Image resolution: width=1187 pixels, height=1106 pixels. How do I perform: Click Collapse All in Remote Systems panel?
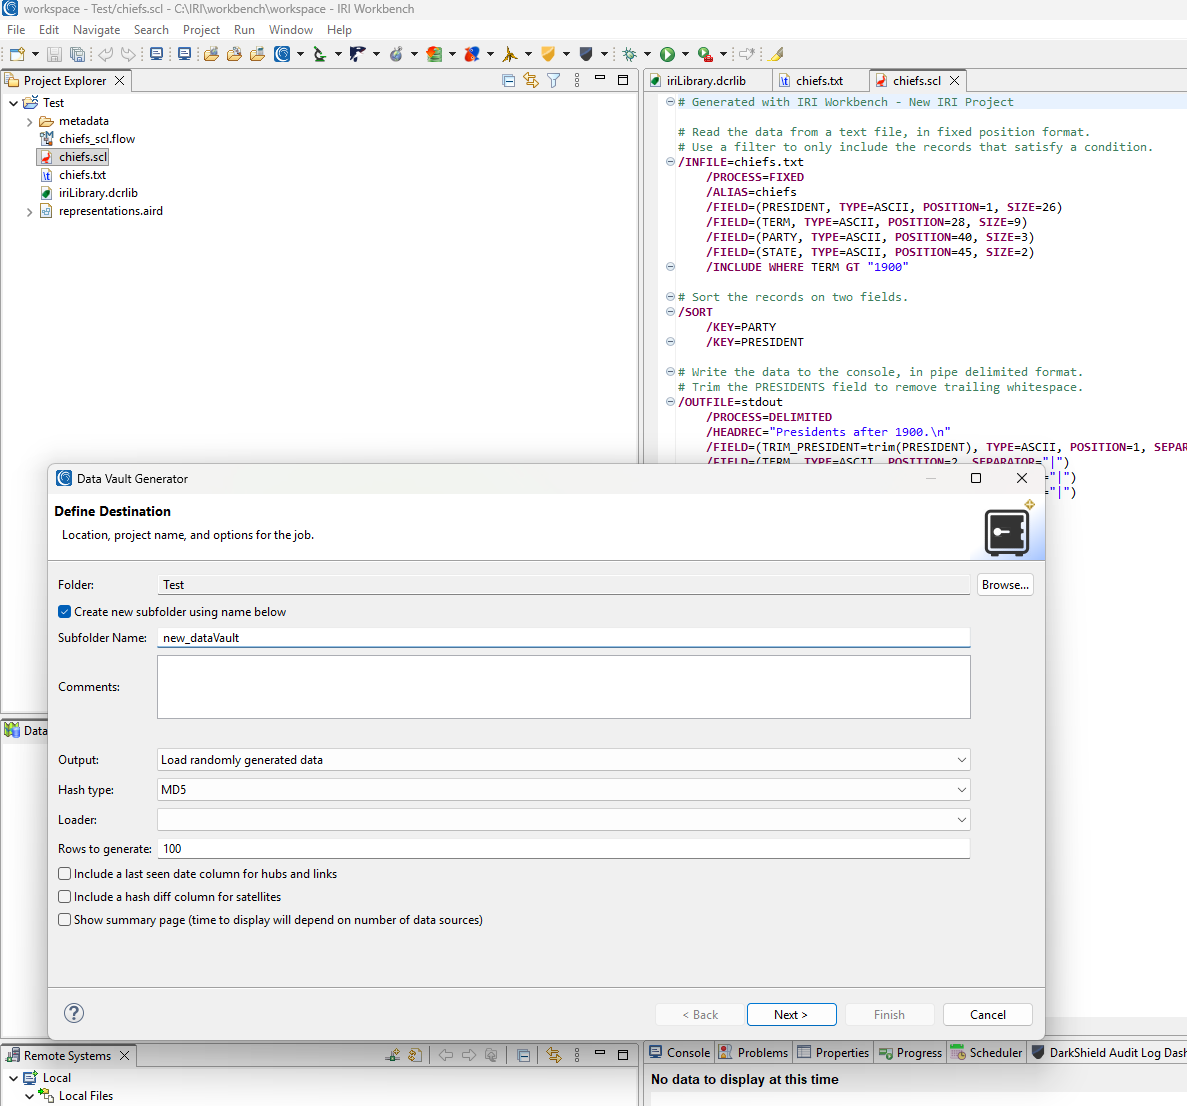tap(523, 1055)
